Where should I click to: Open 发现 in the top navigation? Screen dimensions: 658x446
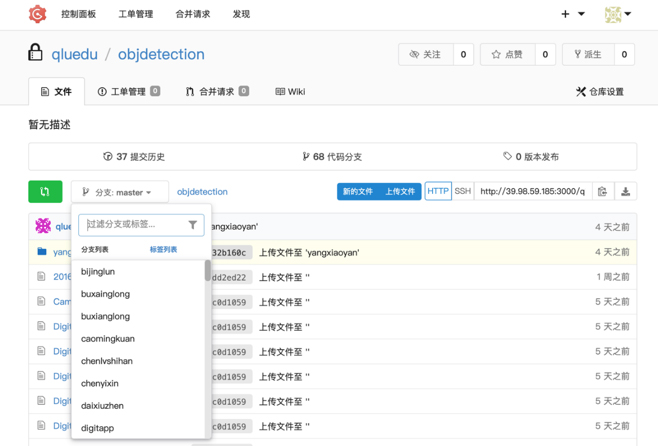(241, 14)
